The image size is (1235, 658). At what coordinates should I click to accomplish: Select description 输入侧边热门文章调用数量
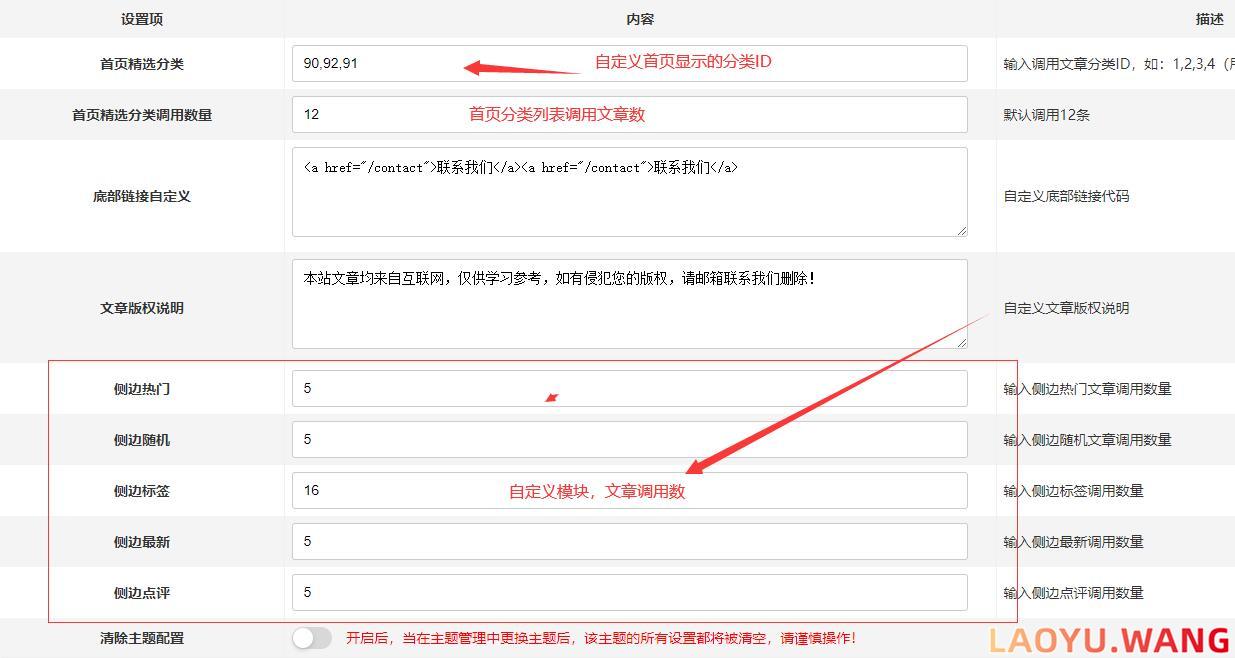(x=1088, y=389)
